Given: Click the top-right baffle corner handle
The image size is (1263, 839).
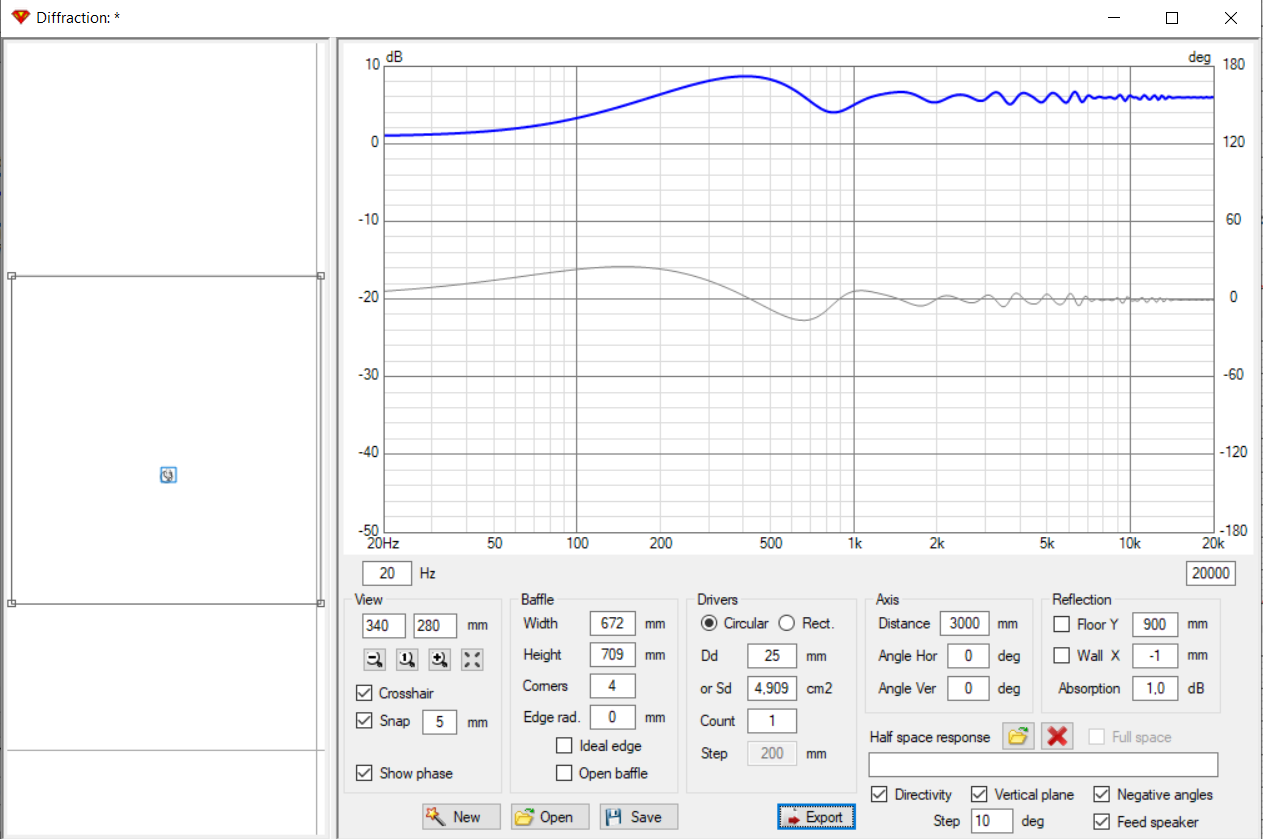Looking at the screenshot, I should tap(321, 276).
